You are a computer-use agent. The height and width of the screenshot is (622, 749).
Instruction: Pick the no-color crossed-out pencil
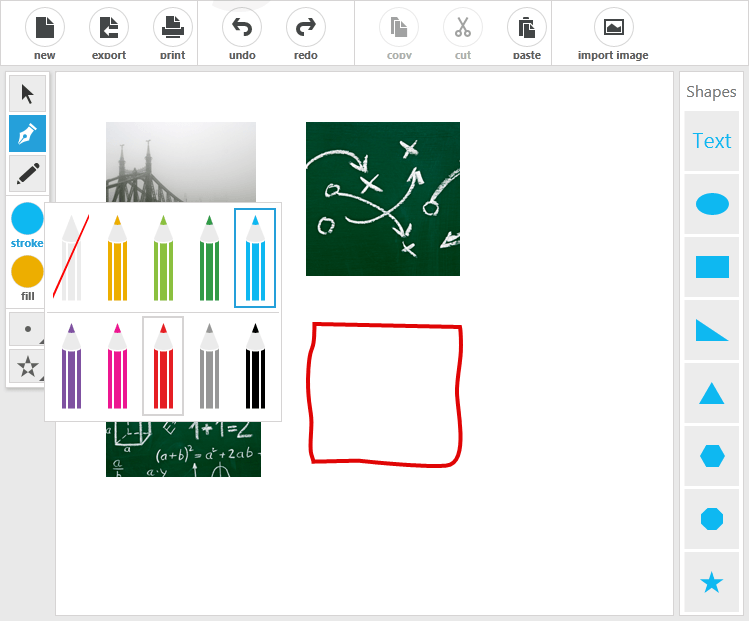pos(71,258)
